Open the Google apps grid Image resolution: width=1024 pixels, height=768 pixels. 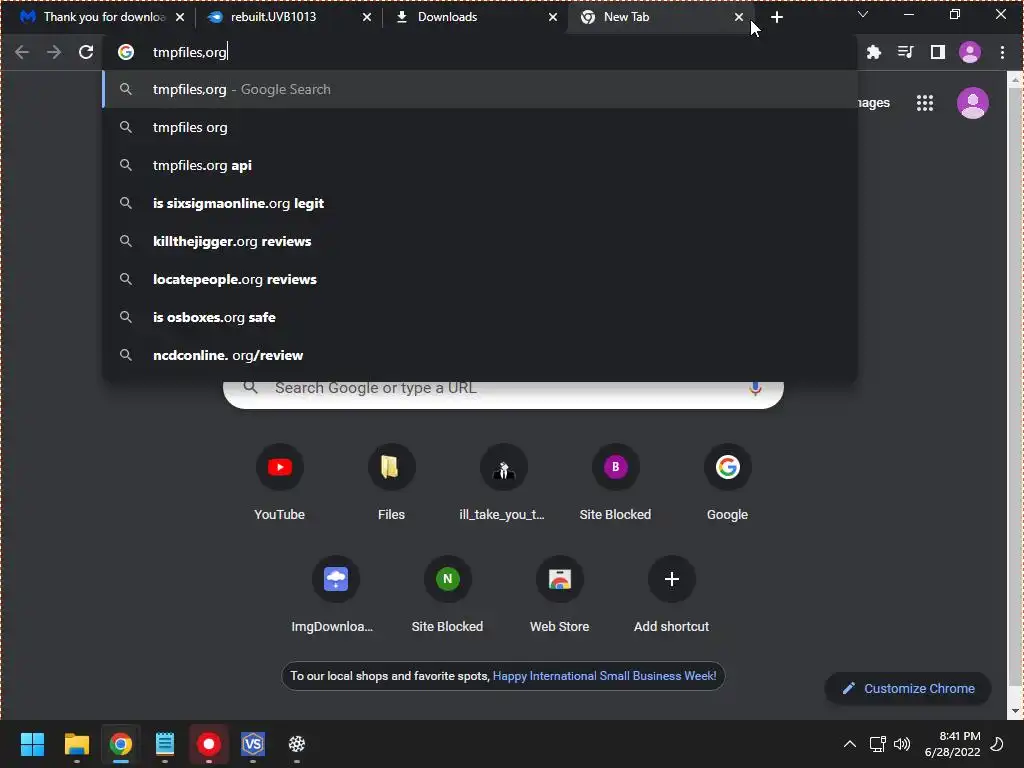[x=925, y=103]
